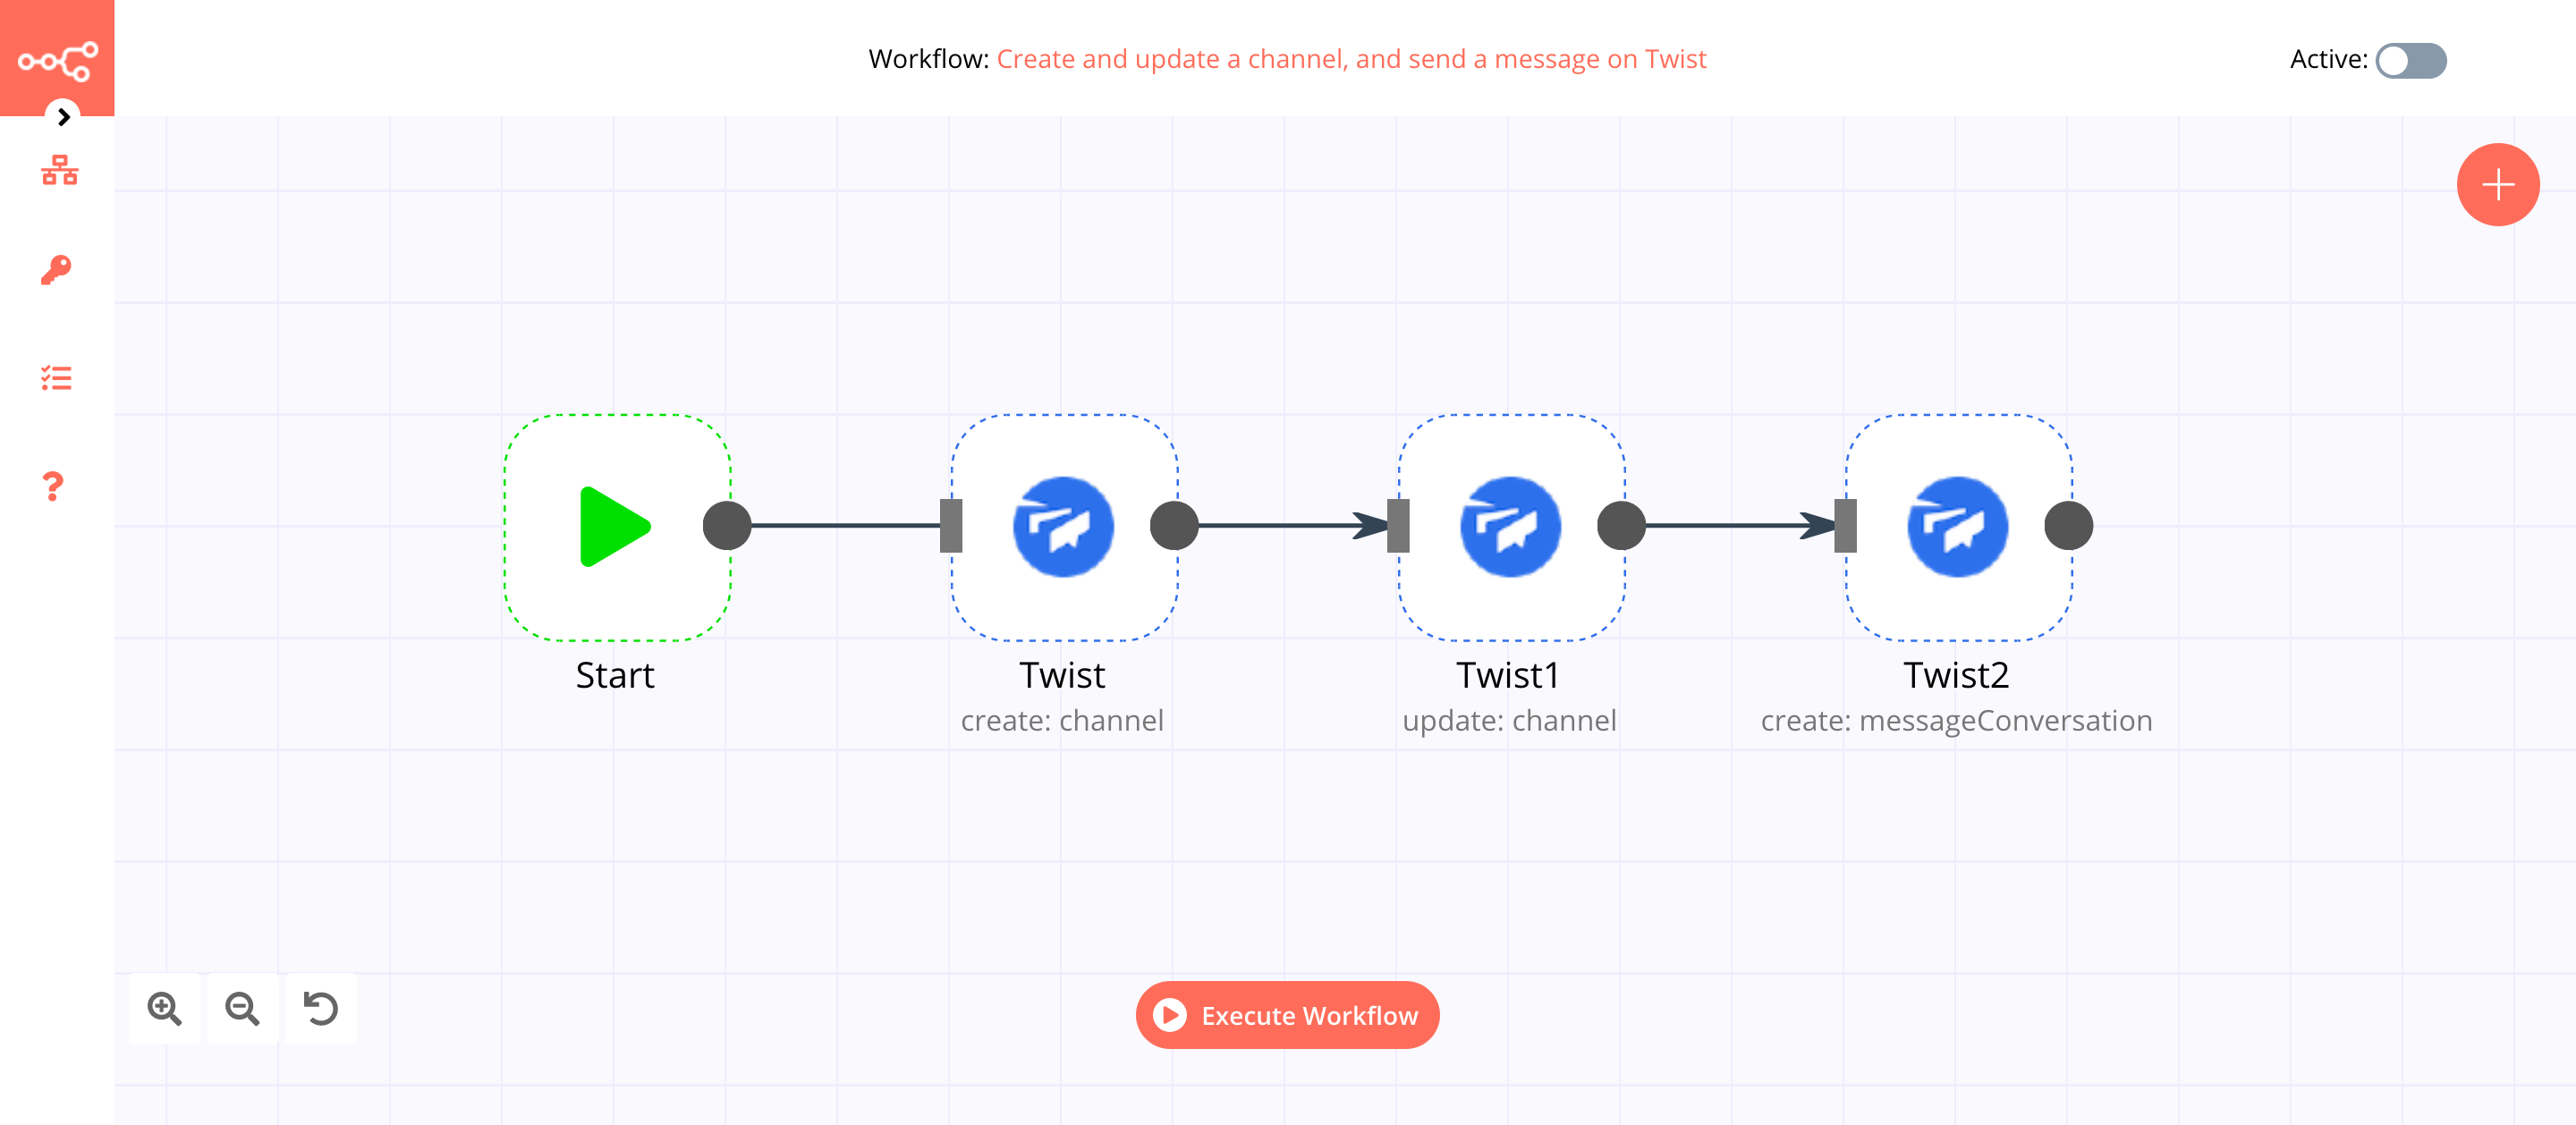Click the network/connections icon in sidebar
The height and width of the screenshot is (1125, 2576).
(x=57, y=173)
